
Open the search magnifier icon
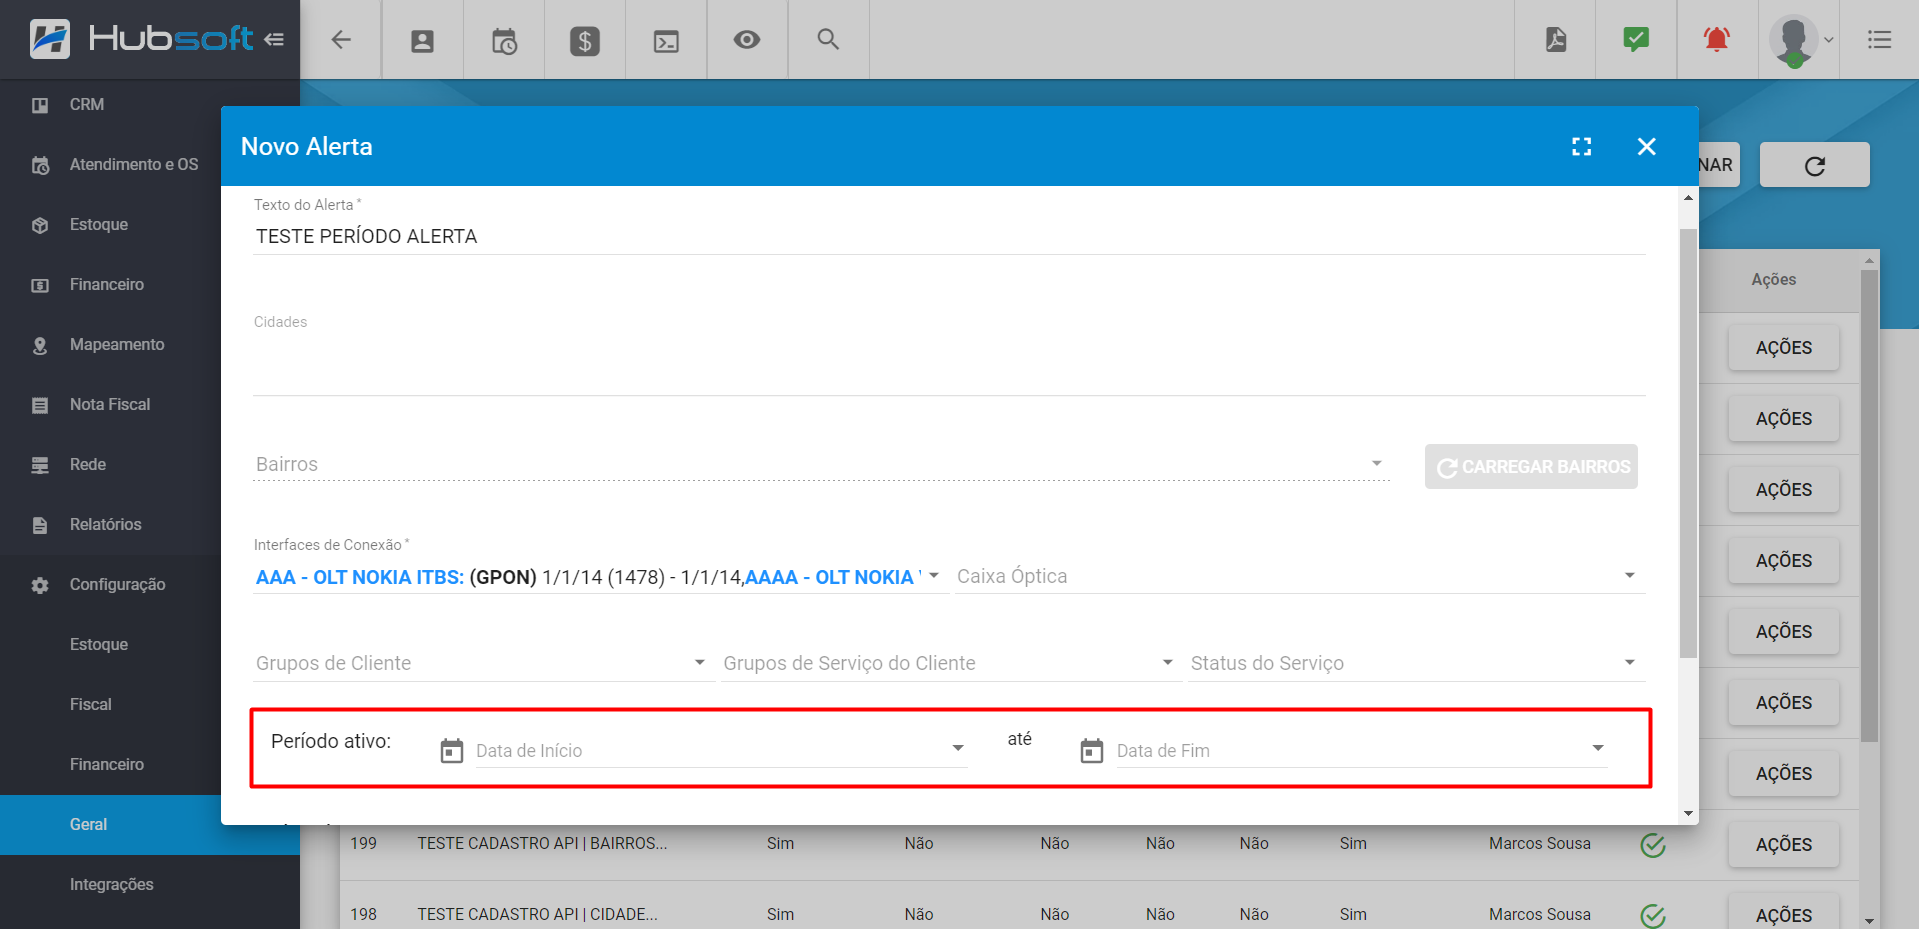[x=828, y=40]
